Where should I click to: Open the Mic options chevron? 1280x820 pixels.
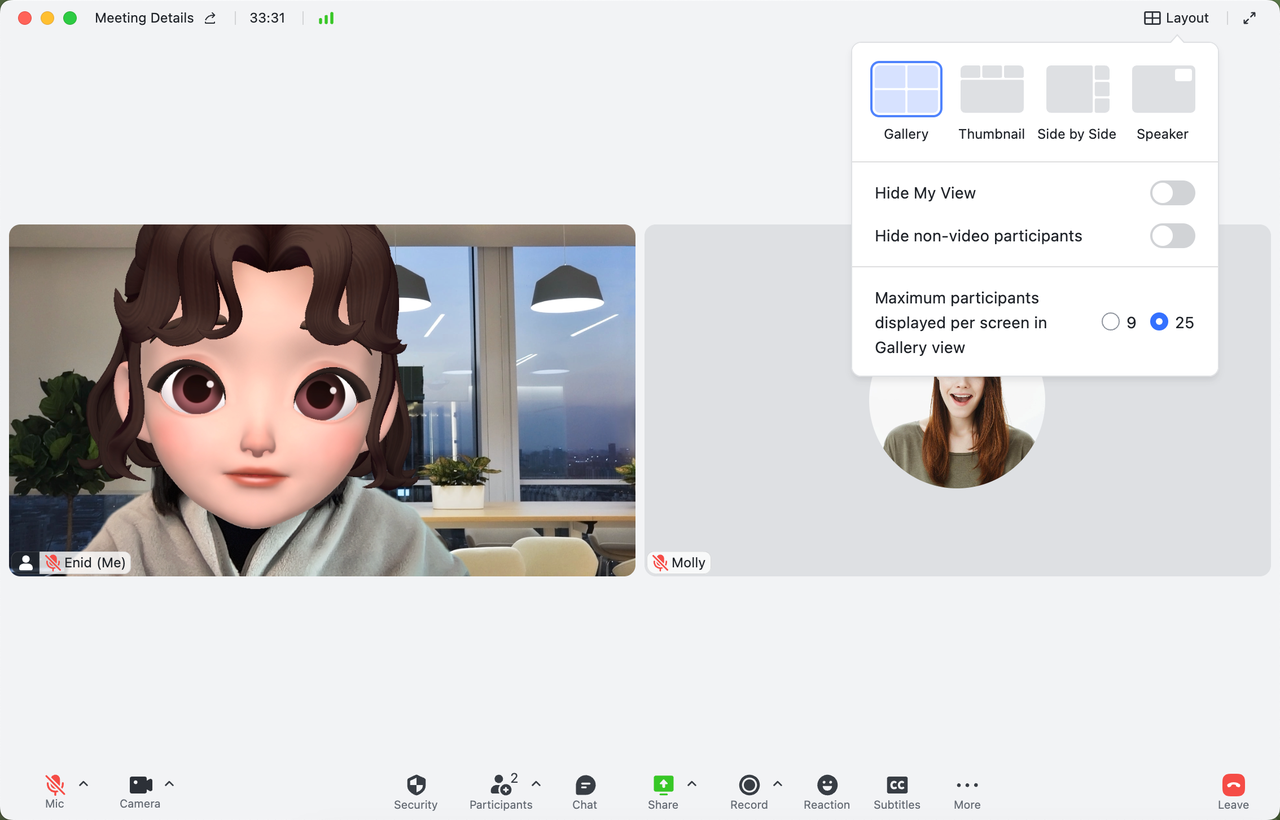coord(83,783)
